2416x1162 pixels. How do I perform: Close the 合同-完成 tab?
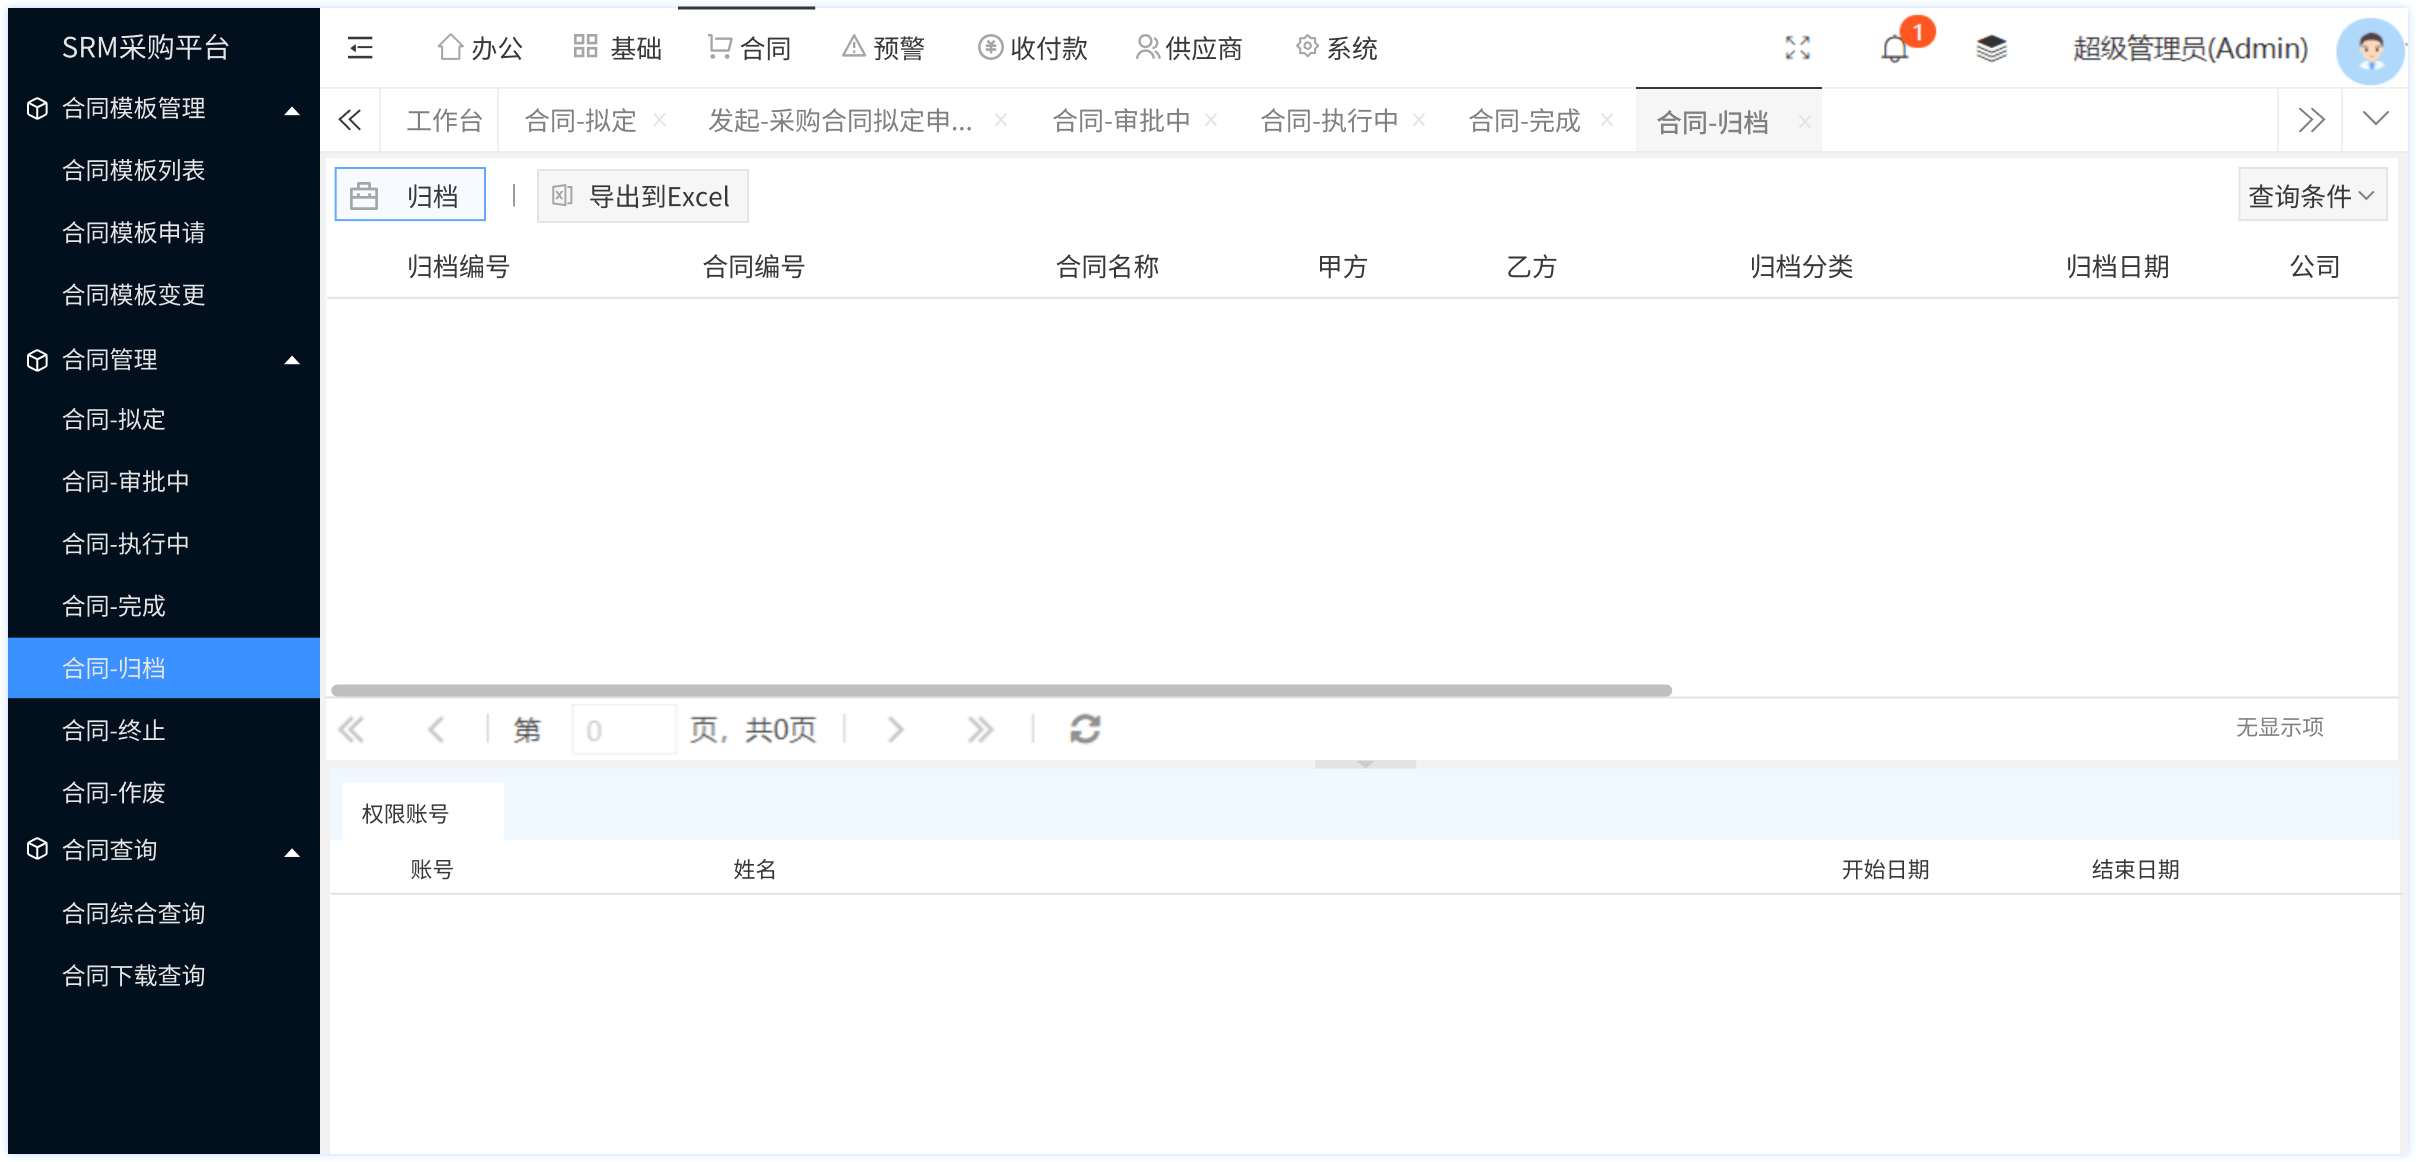click(1606, 120)
